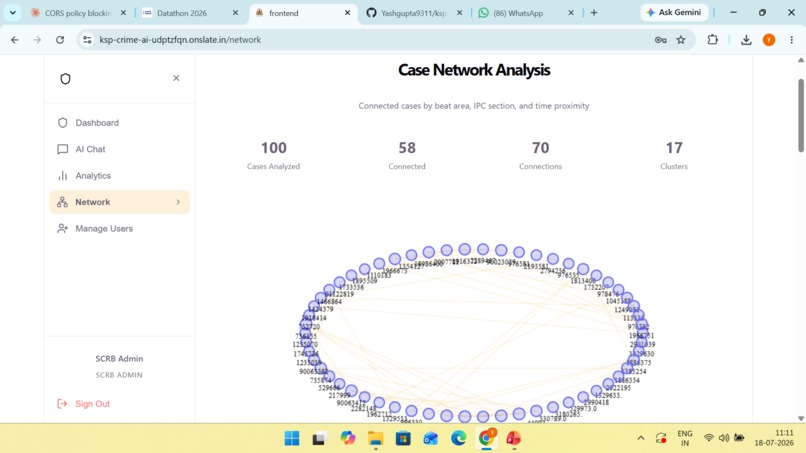Click the 17 Clusters stat
The height and width of the screenshot is (453, 806).
coord(674,155)
